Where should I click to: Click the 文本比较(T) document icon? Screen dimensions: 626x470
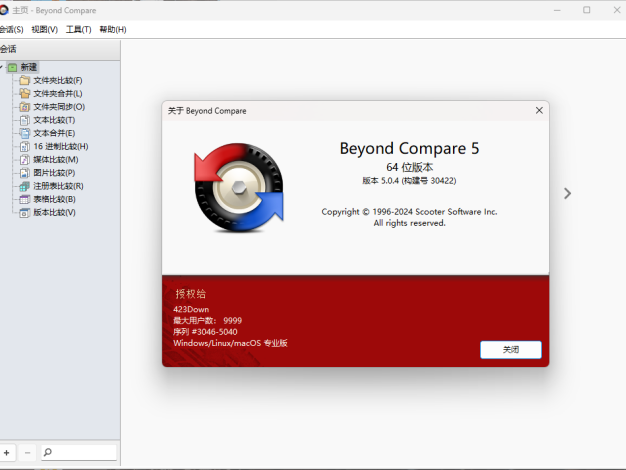(x=24, y=120)
